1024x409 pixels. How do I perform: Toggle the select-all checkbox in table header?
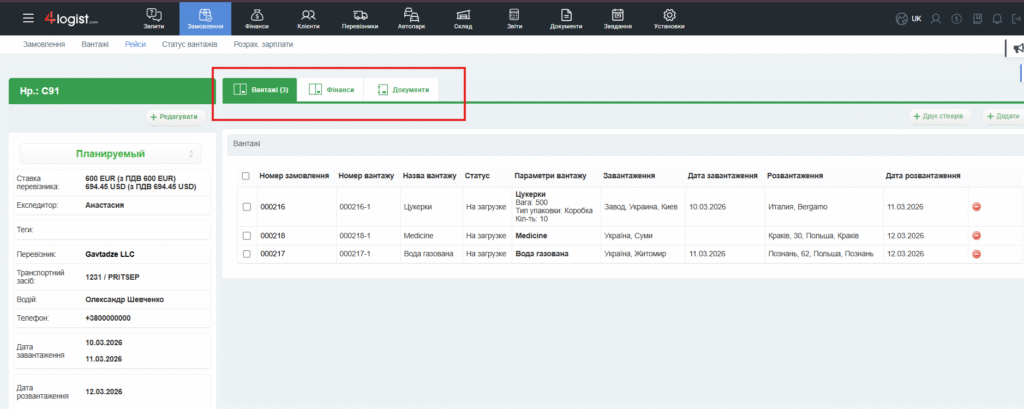[x=246, y=176]
